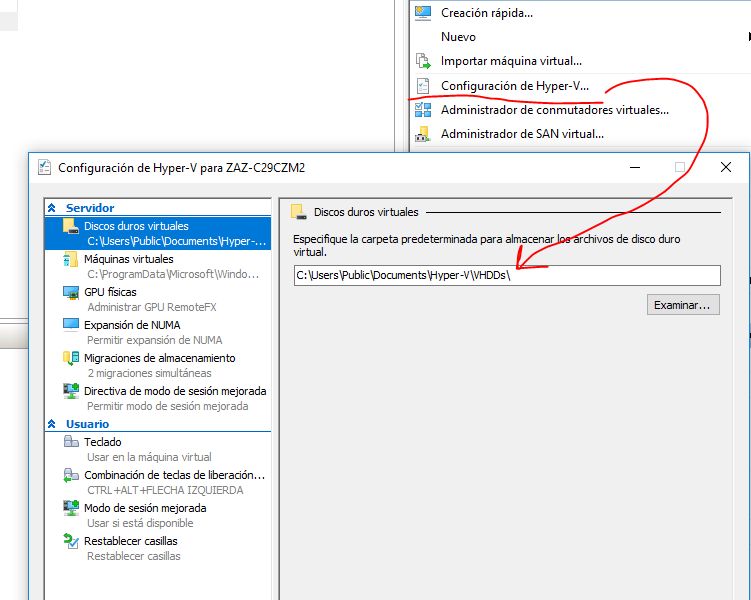Click 'Usar en la máquina virtual' subtitle
The height and width of the screenshot is (600, 751).
(149, 457)
